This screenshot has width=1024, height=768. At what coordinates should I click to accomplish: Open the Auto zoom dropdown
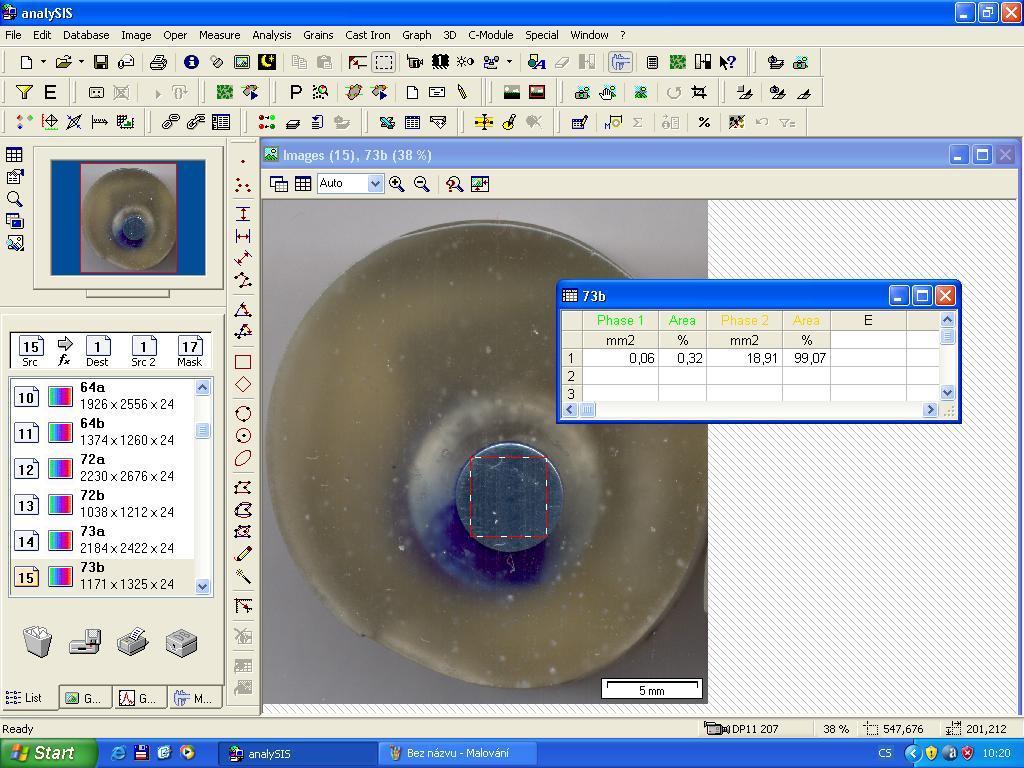tap(375, 184)
